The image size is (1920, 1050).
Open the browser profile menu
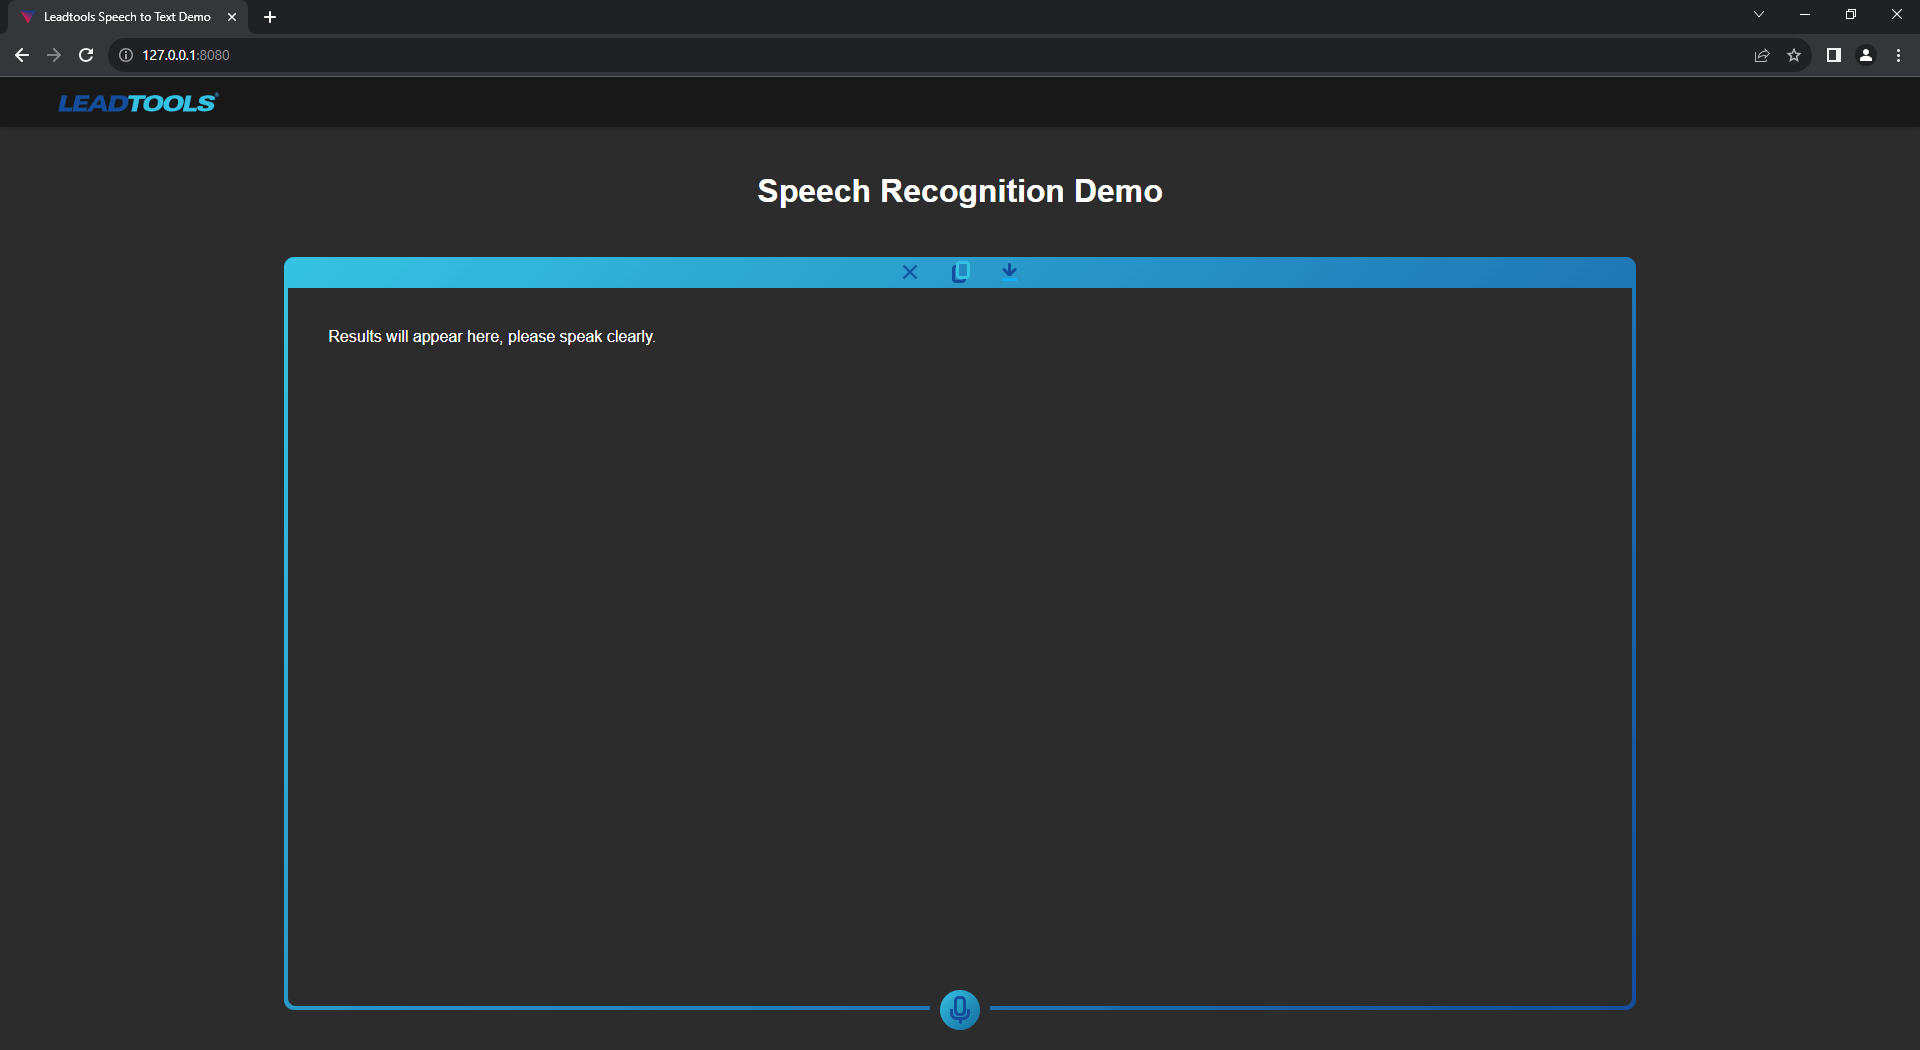tap(1866, 55)
